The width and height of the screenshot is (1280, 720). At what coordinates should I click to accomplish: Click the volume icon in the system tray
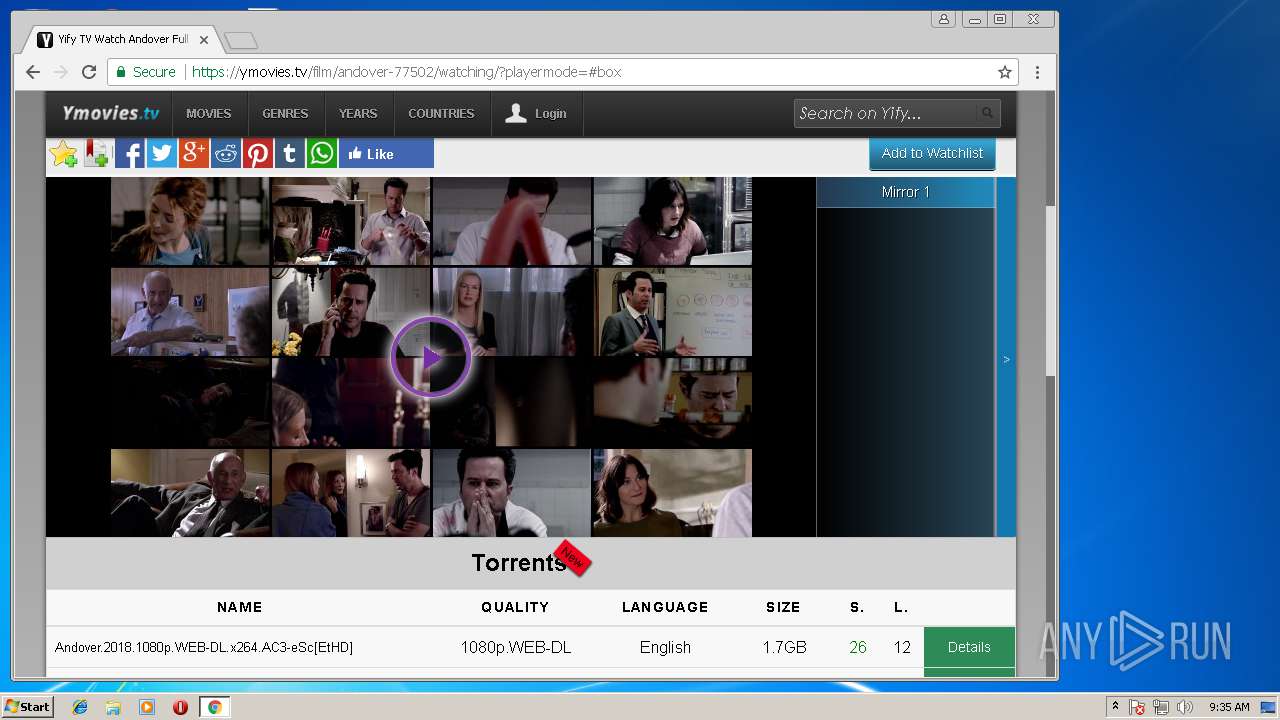coord(1185,707)
